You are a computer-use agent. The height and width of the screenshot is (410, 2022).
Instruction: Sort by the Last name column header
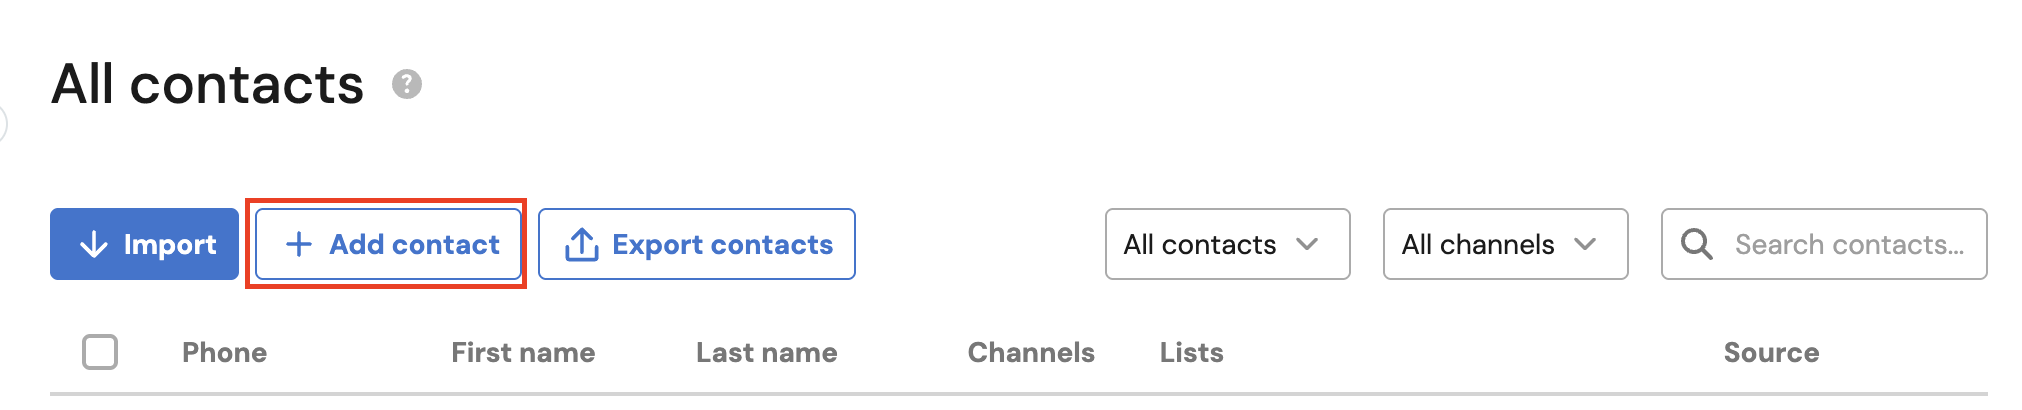tap(767, 352)
